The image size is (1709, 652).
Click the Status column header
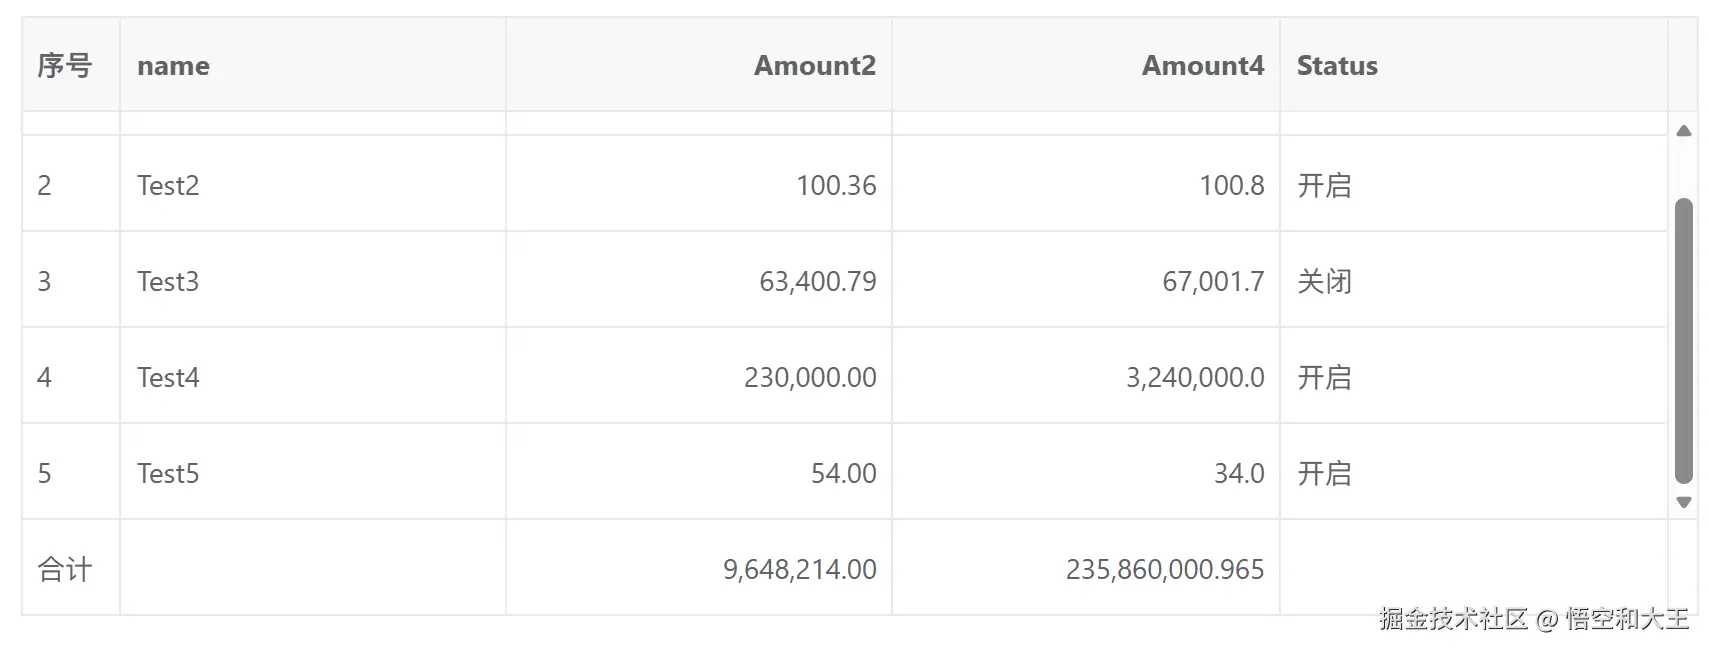click(1336, 66)
